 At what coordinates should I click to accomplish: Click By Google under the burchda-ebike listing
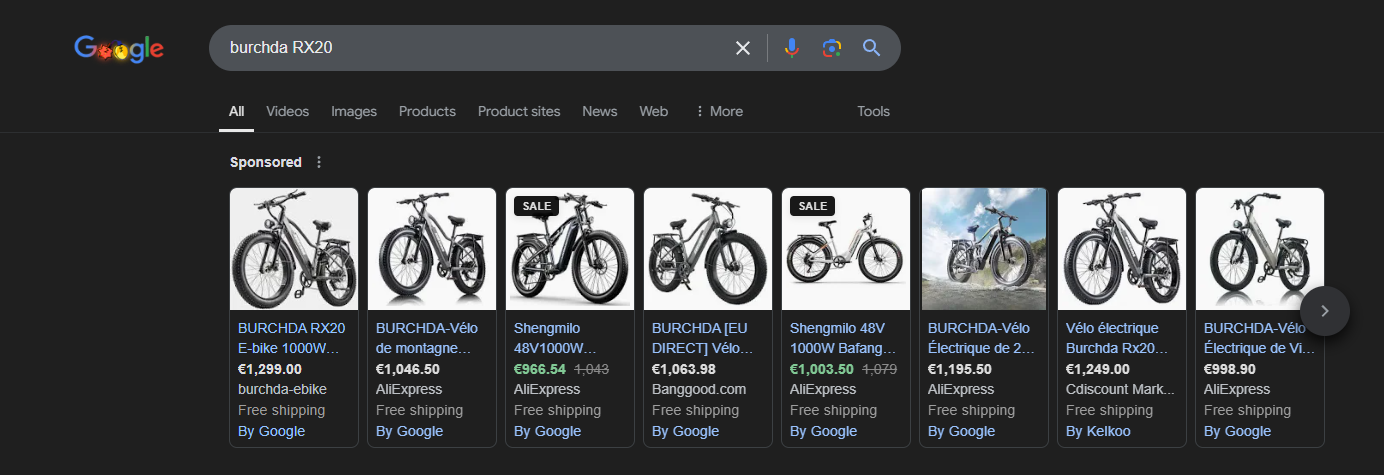(272, 431)
